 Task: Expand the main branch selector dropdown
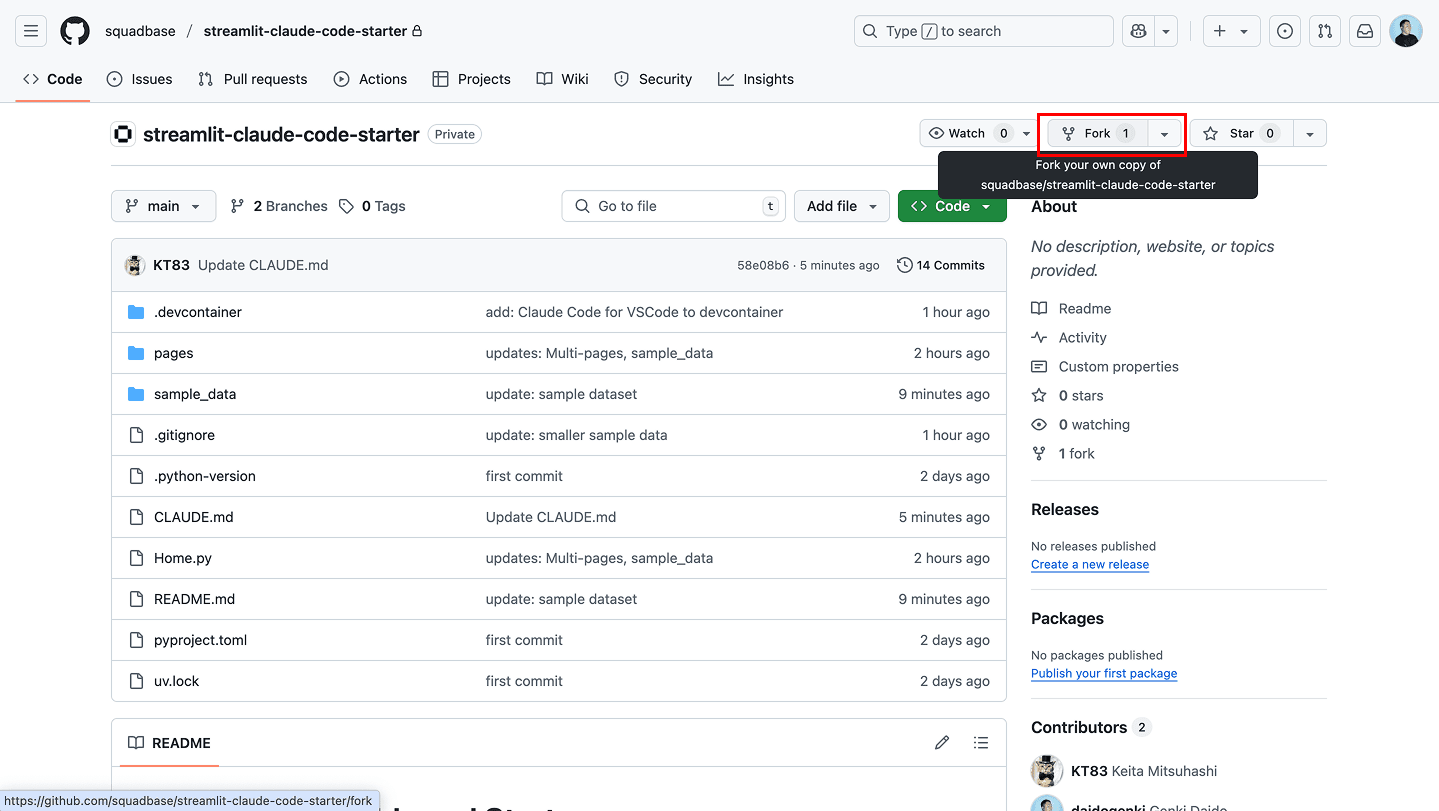pyautogui.click(x=163, y=206)
